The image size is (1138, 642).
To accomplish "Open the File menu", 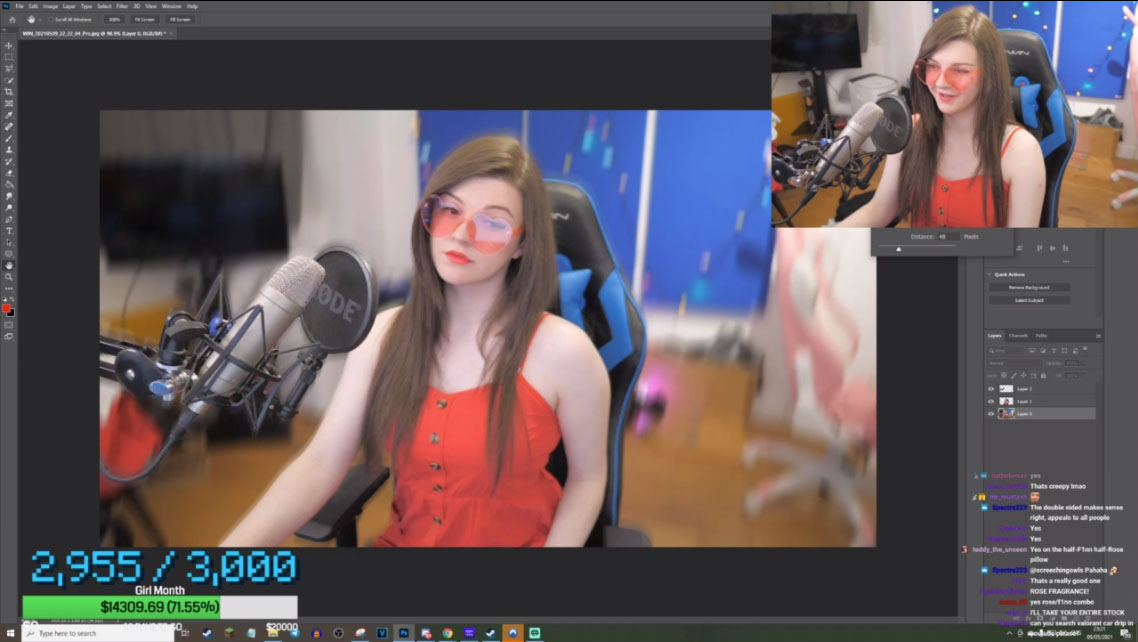I will click(20, 6).
